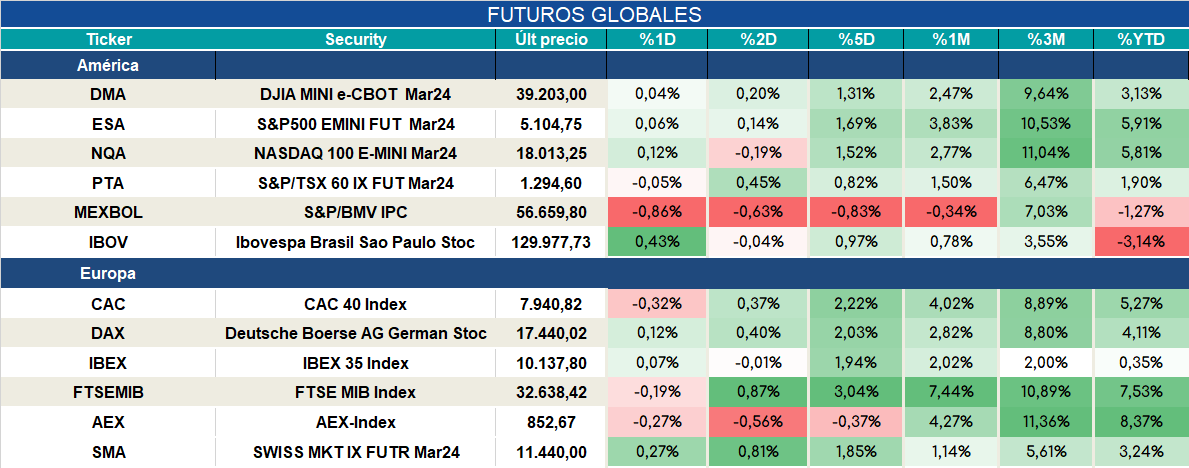Screen dimensions: 1189x468
Task: Select the Europa section row
Action: (594, 274)
